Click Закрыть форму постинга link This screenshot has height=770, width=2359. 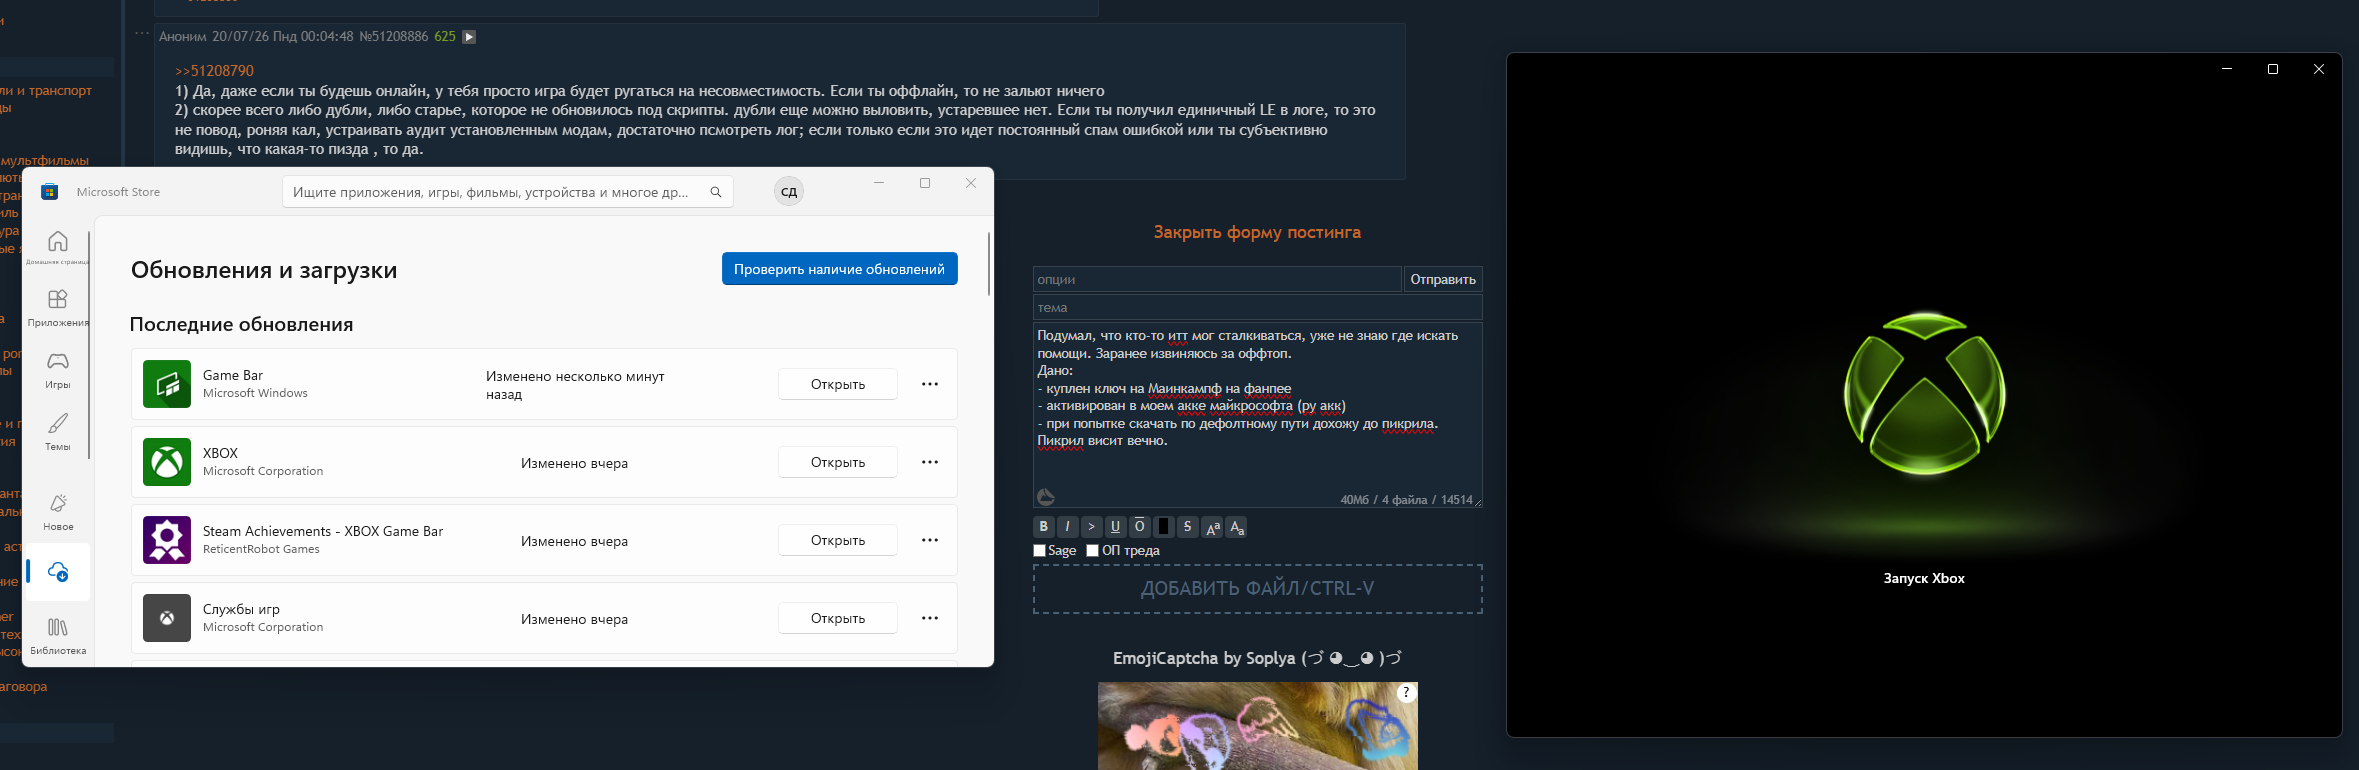pos(1257,232)
